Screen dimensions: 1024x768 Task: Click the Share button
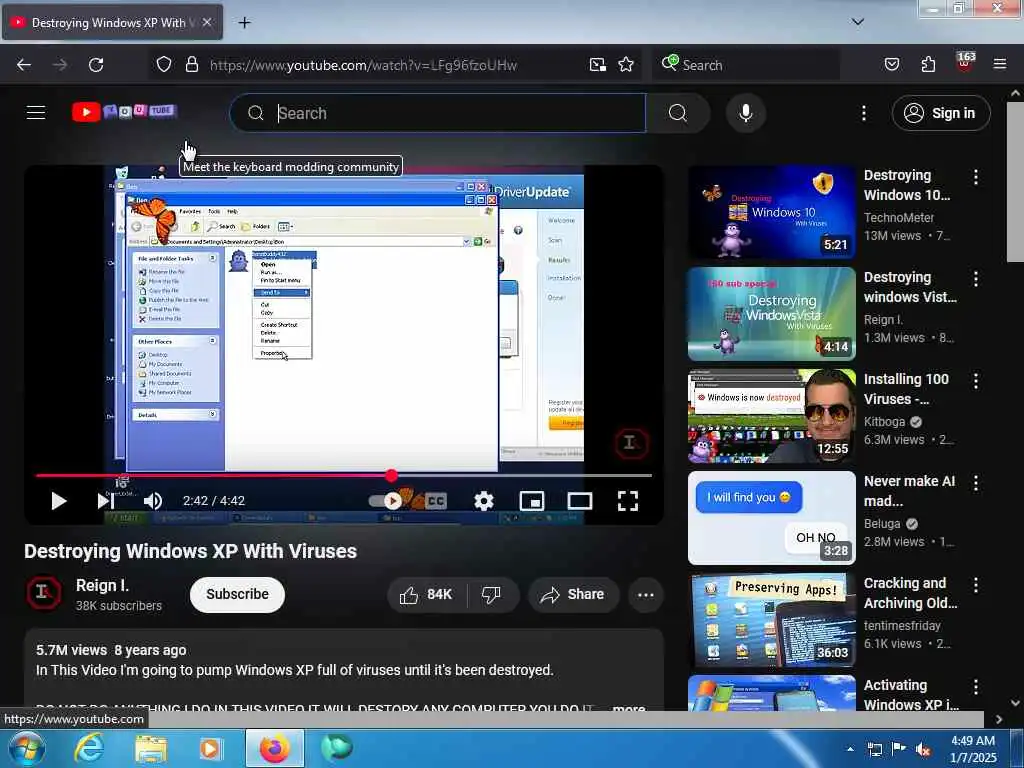pyautogui.click(x=573, y=594)
